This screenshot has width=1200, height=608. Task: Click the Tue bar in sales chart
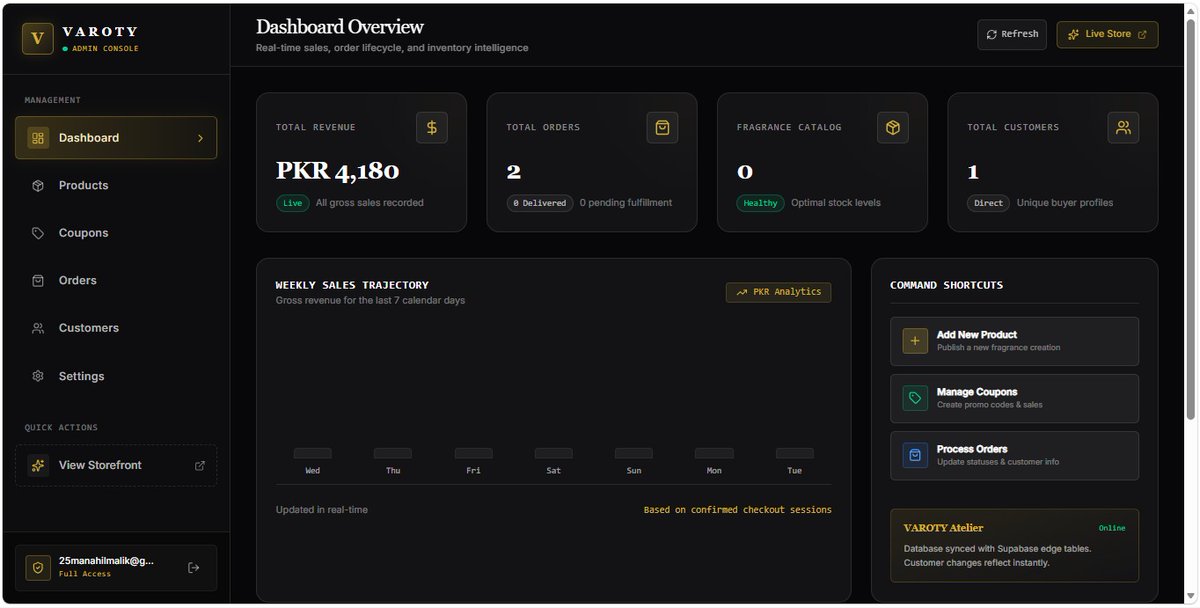pyautogui.click(x=795, y=453)
